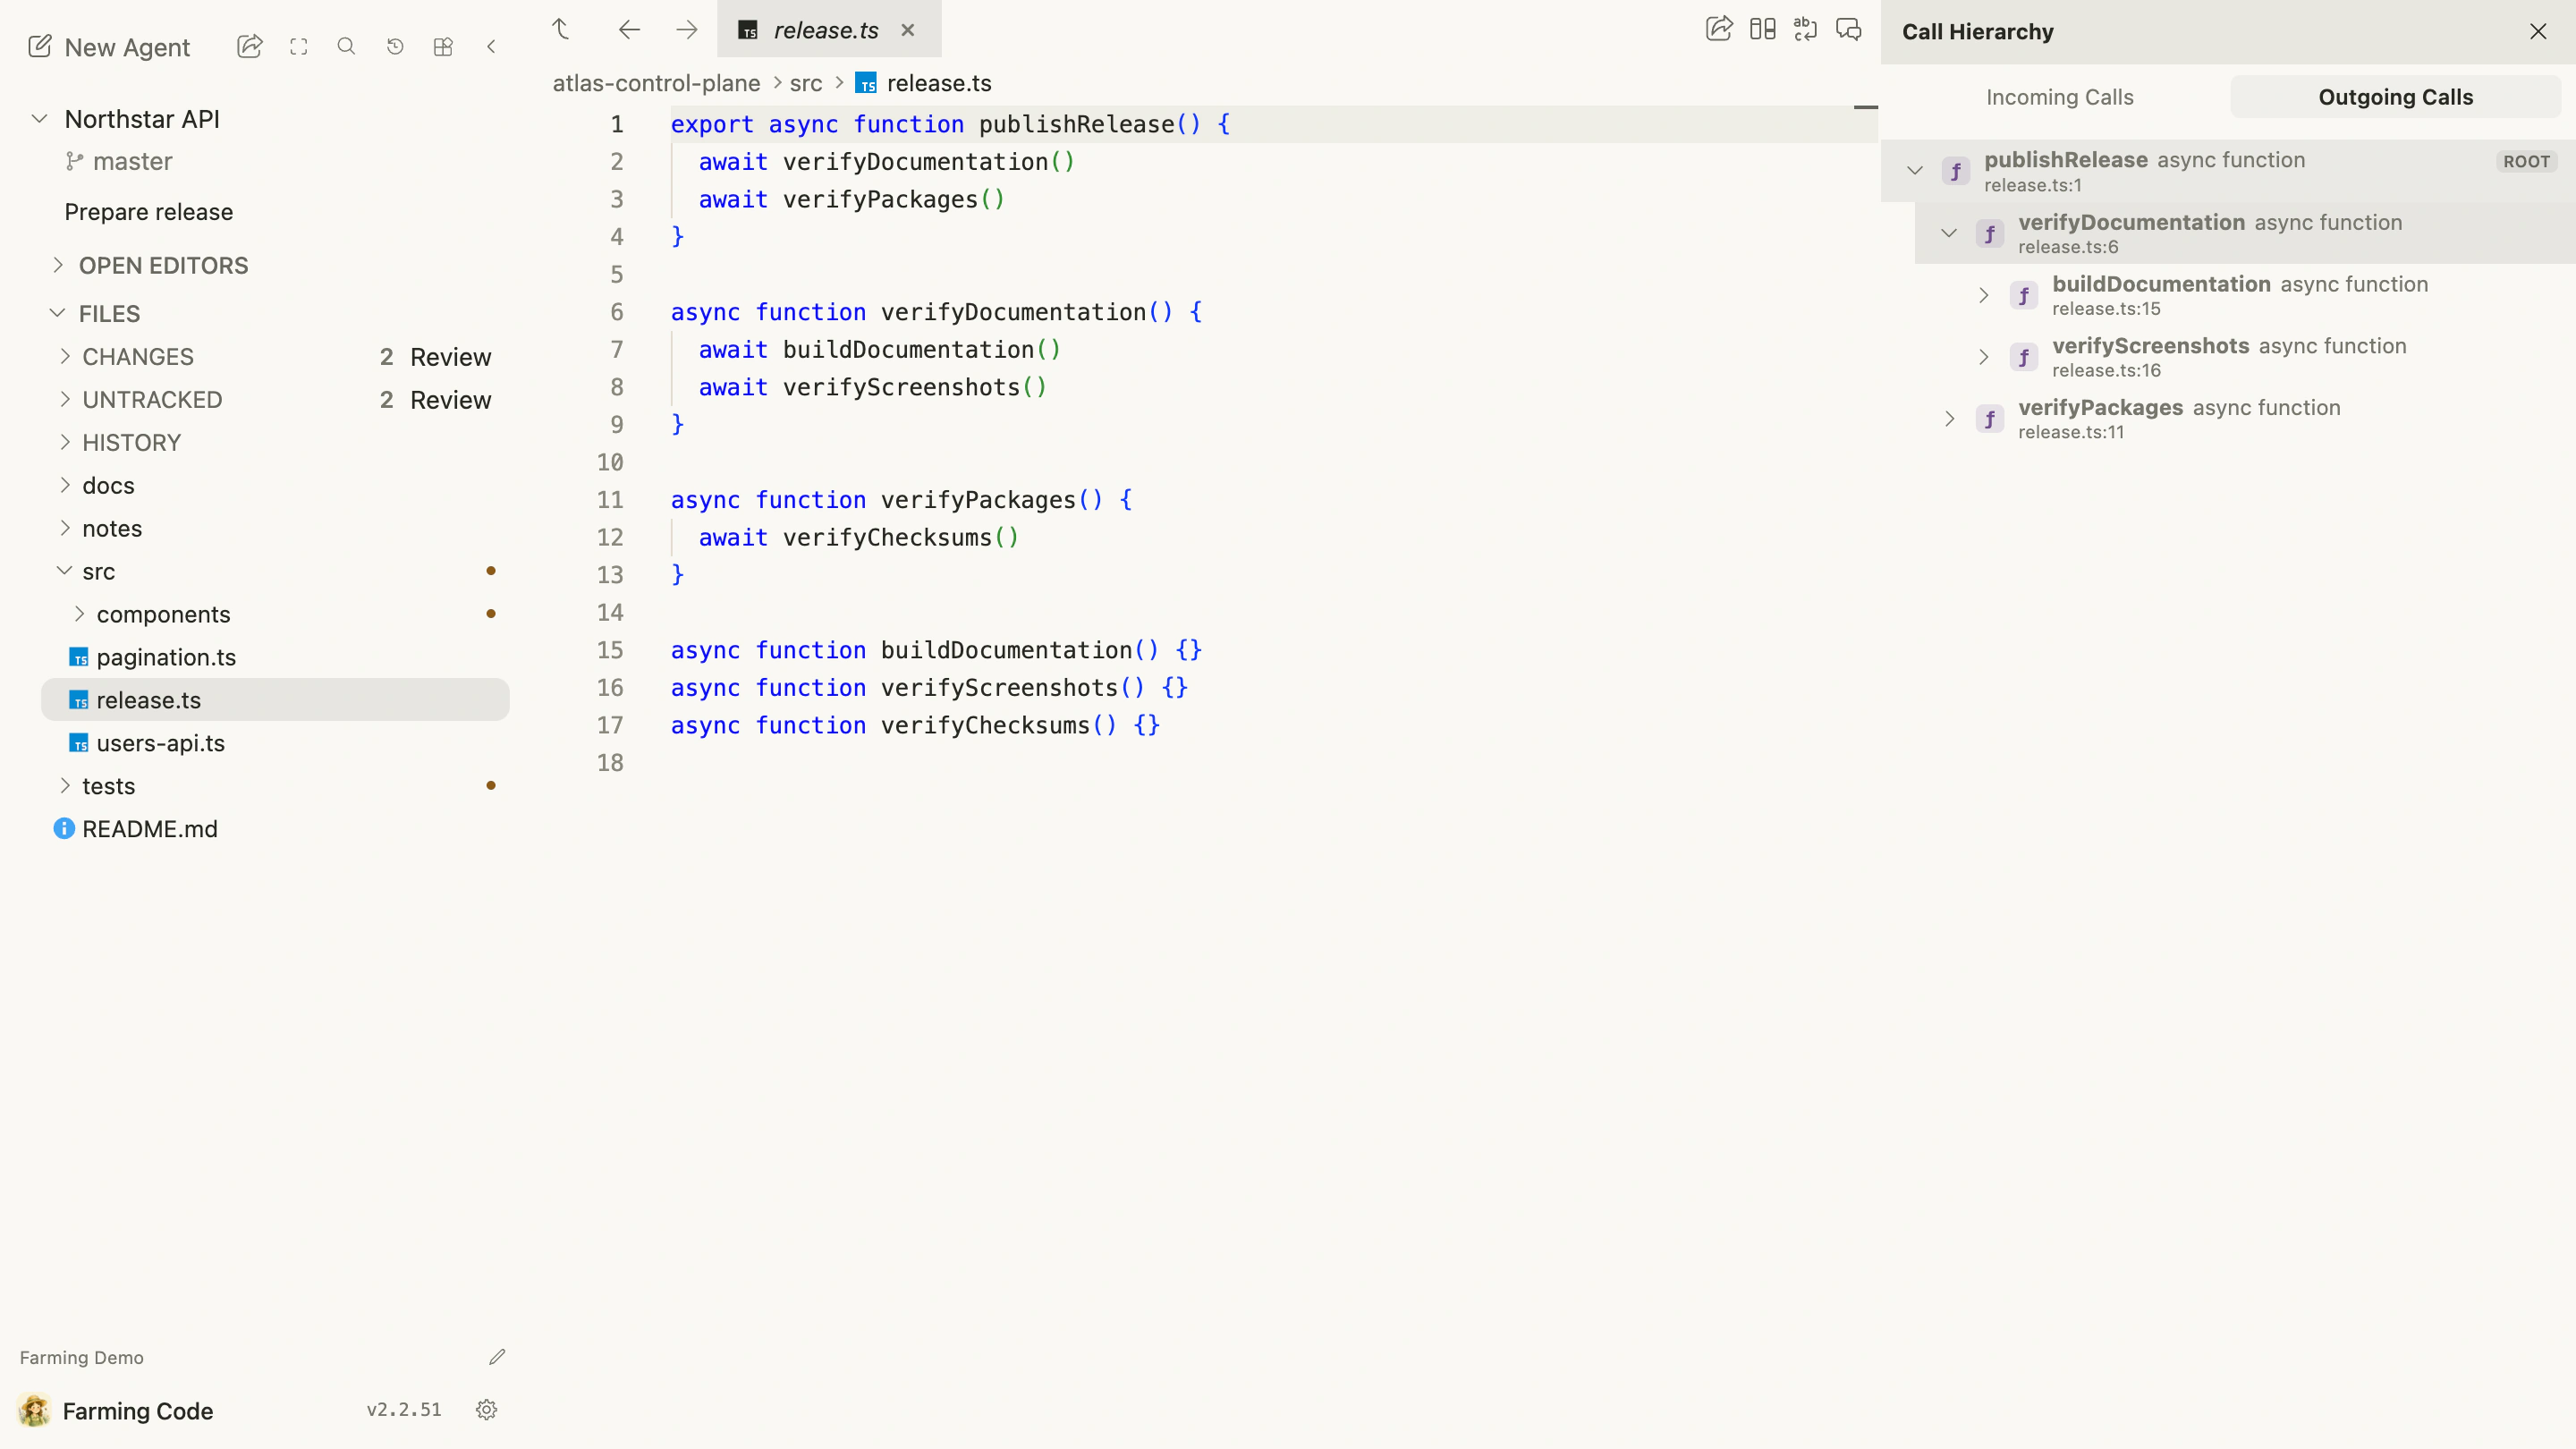Expand the notes folder
Image resolution: width=2576 pixels, height=1449 pixels.
(x=65, y=528)
